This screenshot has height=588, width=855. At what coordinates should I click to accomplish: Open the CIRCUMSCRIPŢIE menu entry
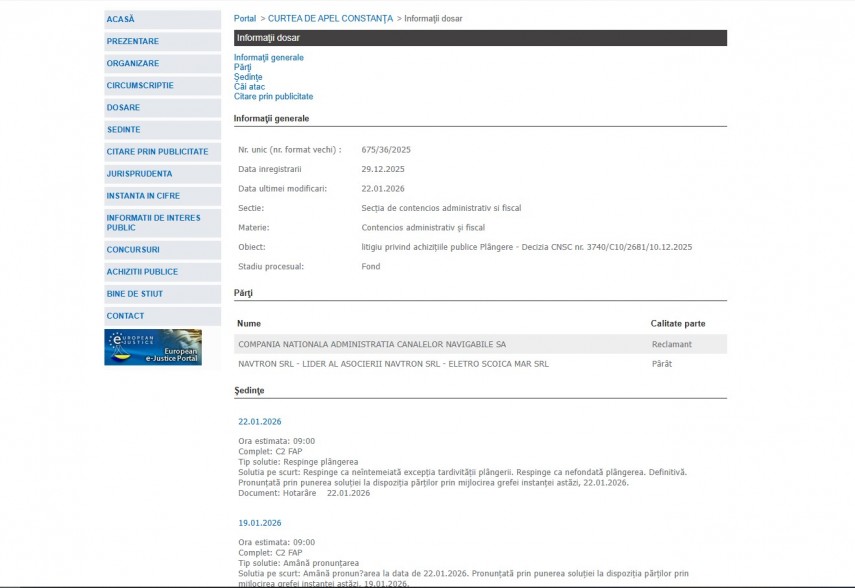(x=140, y=85)
